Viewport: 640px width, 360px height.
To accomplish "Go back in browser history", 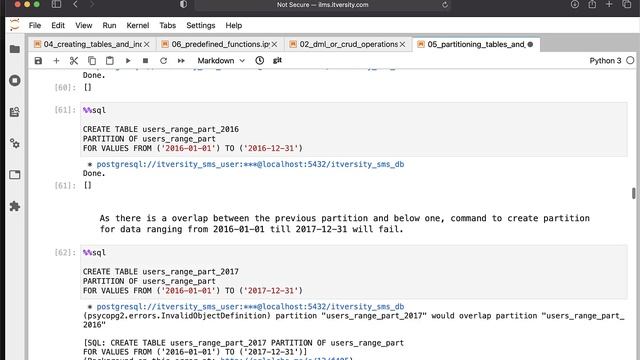I will pyautogui.click(x=76, y=4).
